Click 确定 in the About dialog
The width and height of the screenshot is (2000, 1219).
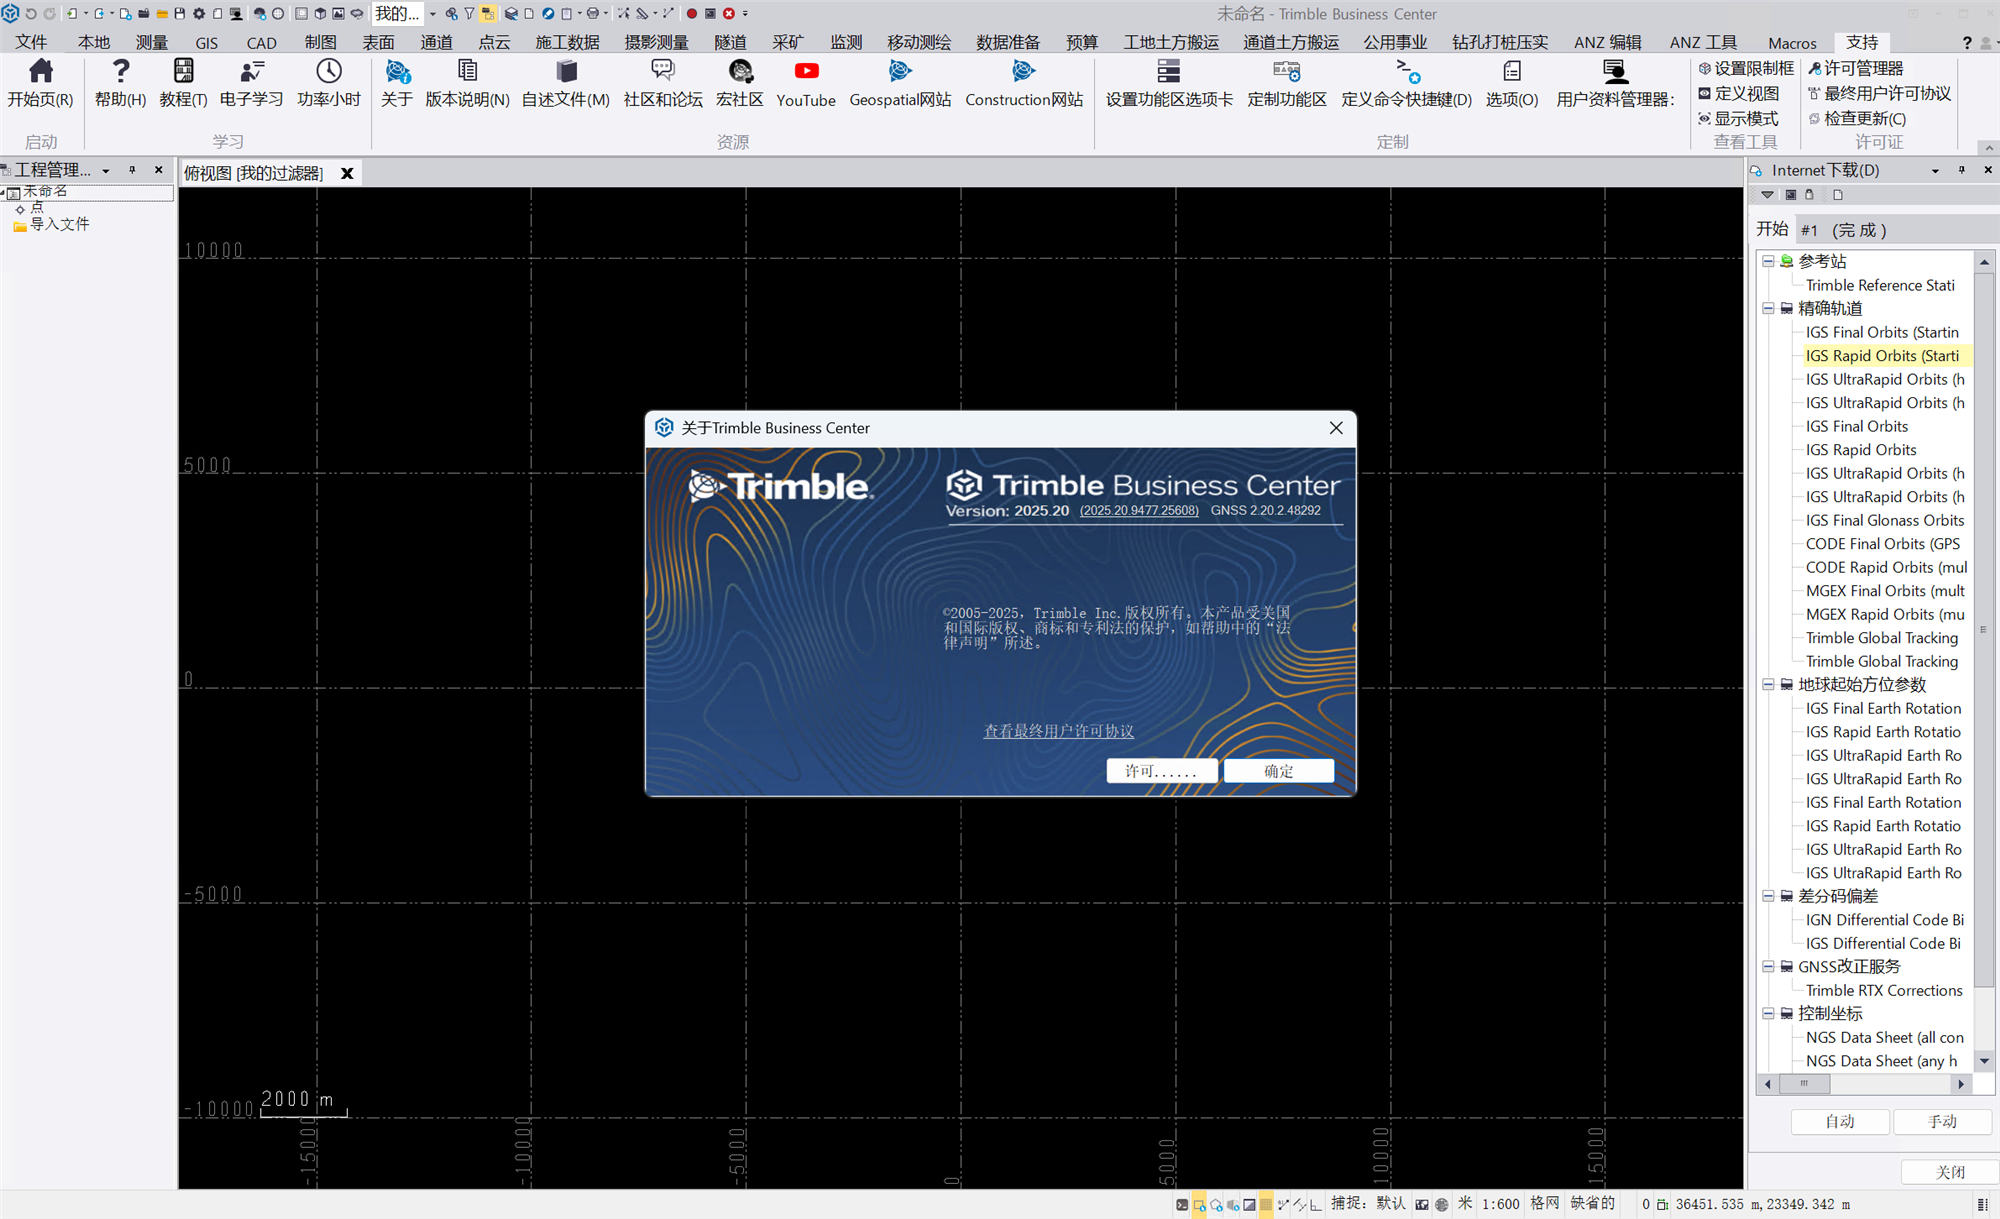pyautogui.click(x=1278, y=771)
